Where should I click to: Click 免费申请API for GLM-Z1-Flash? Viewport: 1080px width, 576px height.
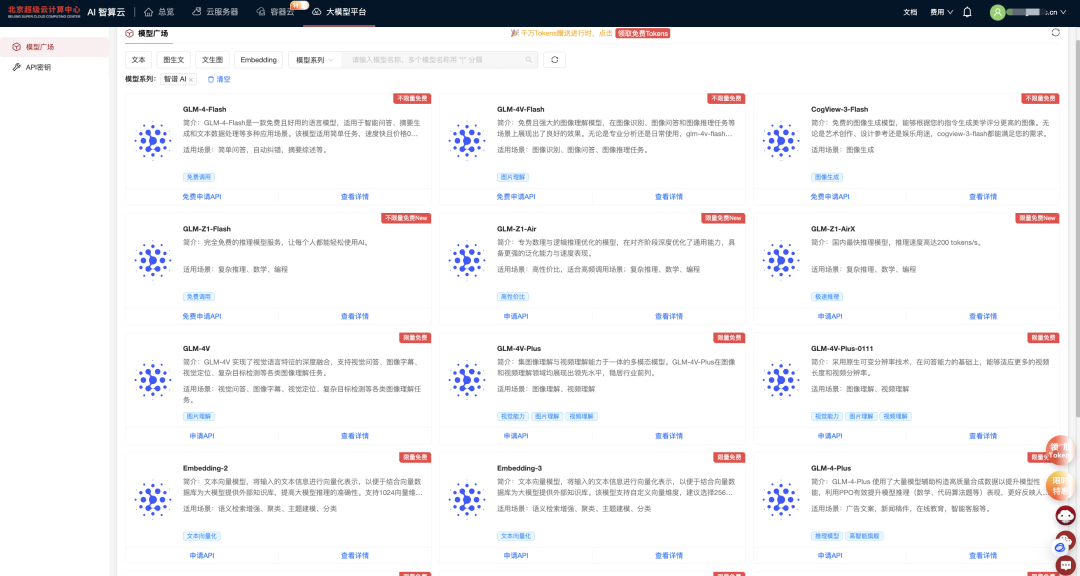coord(202,316)
